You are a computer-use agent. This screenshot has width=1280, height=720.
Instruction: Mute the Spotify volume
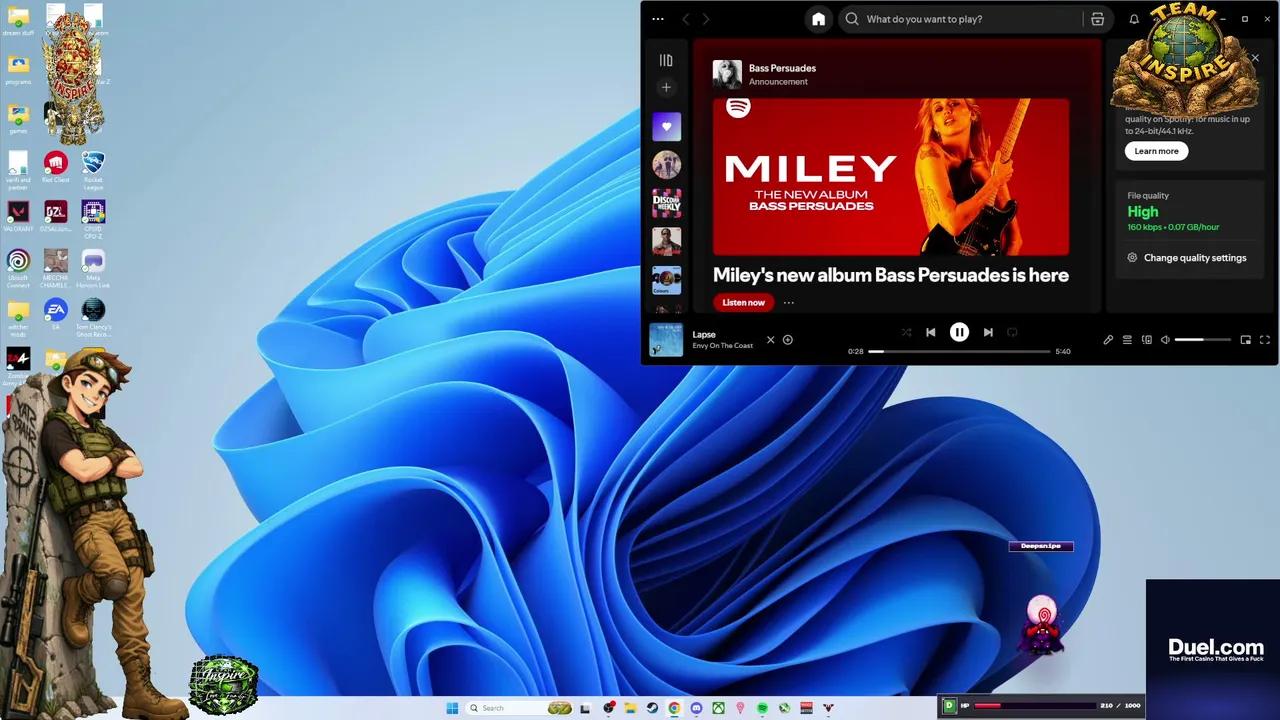[x=1165, y=340]
